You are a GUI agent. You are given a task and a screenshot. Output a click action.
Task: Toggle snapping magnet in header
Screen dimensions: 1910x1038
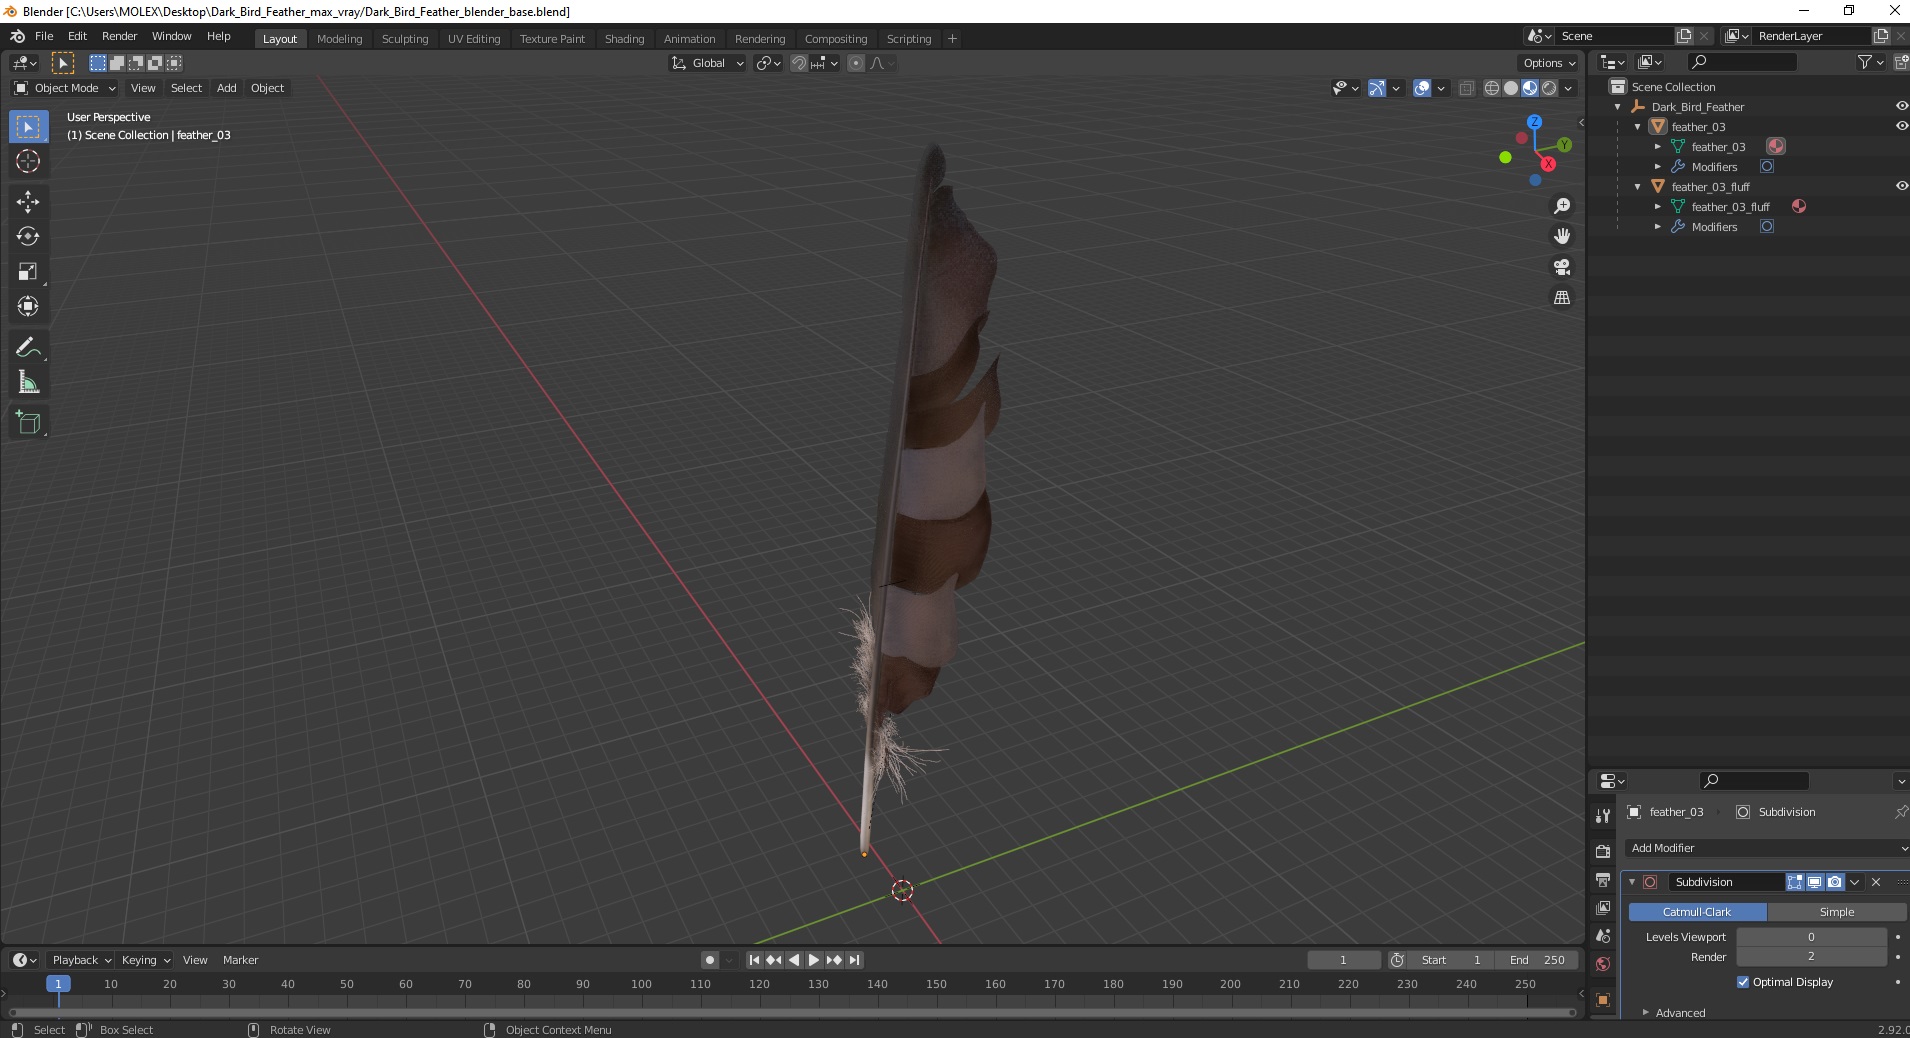[x=799, y=63]
